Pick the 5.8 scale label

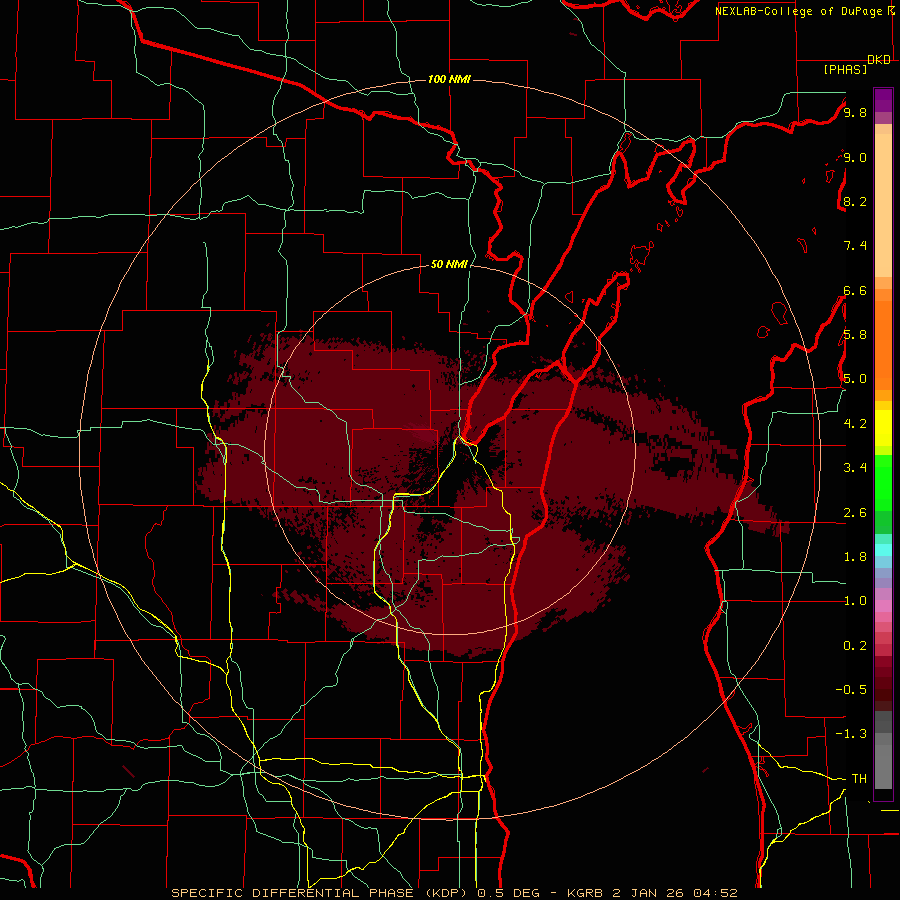855,335
